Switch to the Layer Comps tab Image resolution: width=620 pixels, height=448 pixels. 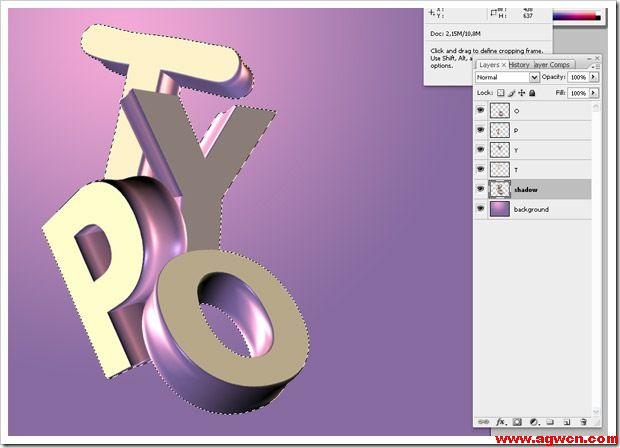[x=553, y=65]
